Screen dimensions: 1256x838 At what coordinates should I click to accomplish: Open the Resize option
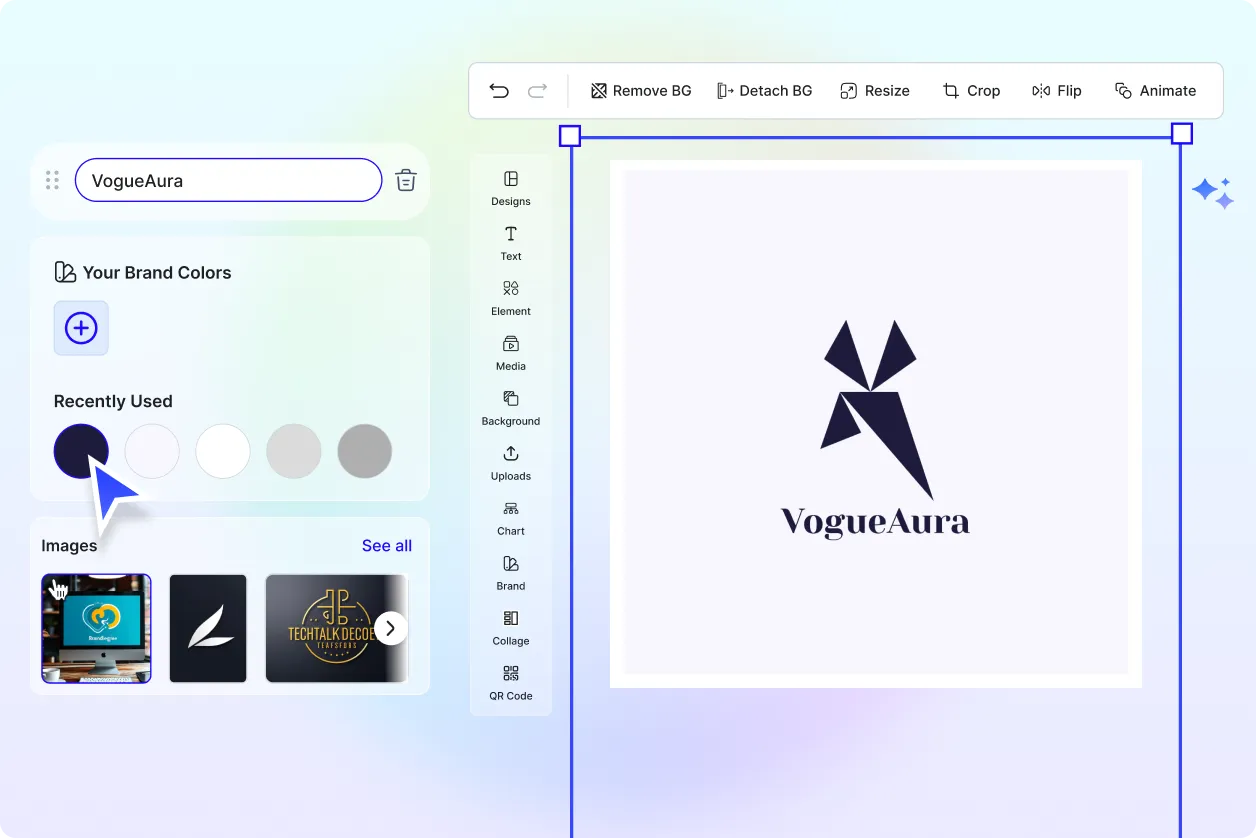[874, 91]
